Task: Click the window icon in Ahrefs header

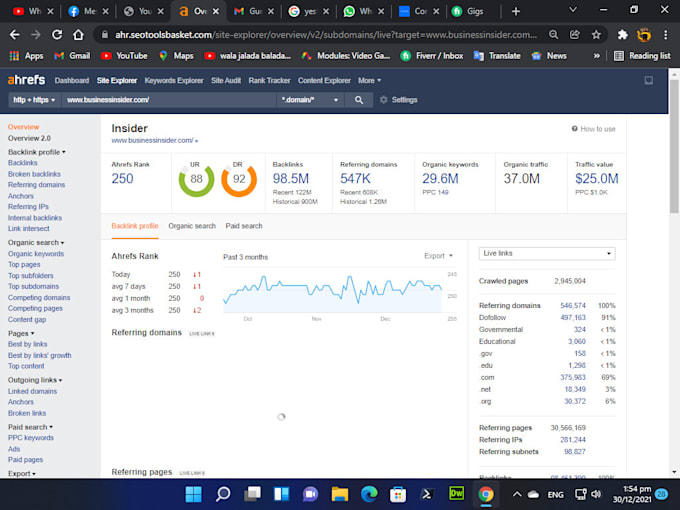Action: point(649,80)
